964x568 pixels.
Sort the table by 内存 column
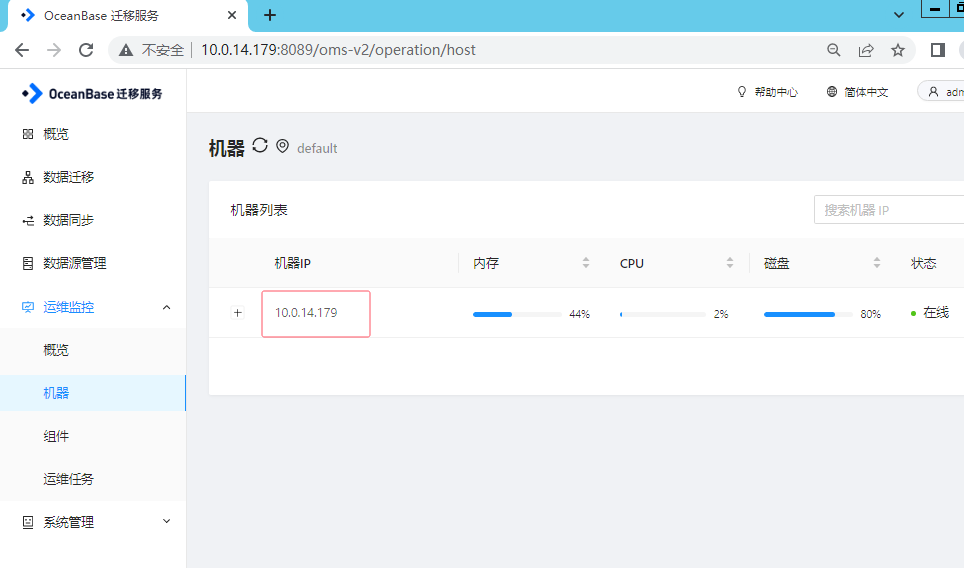[x=586, y=263]
